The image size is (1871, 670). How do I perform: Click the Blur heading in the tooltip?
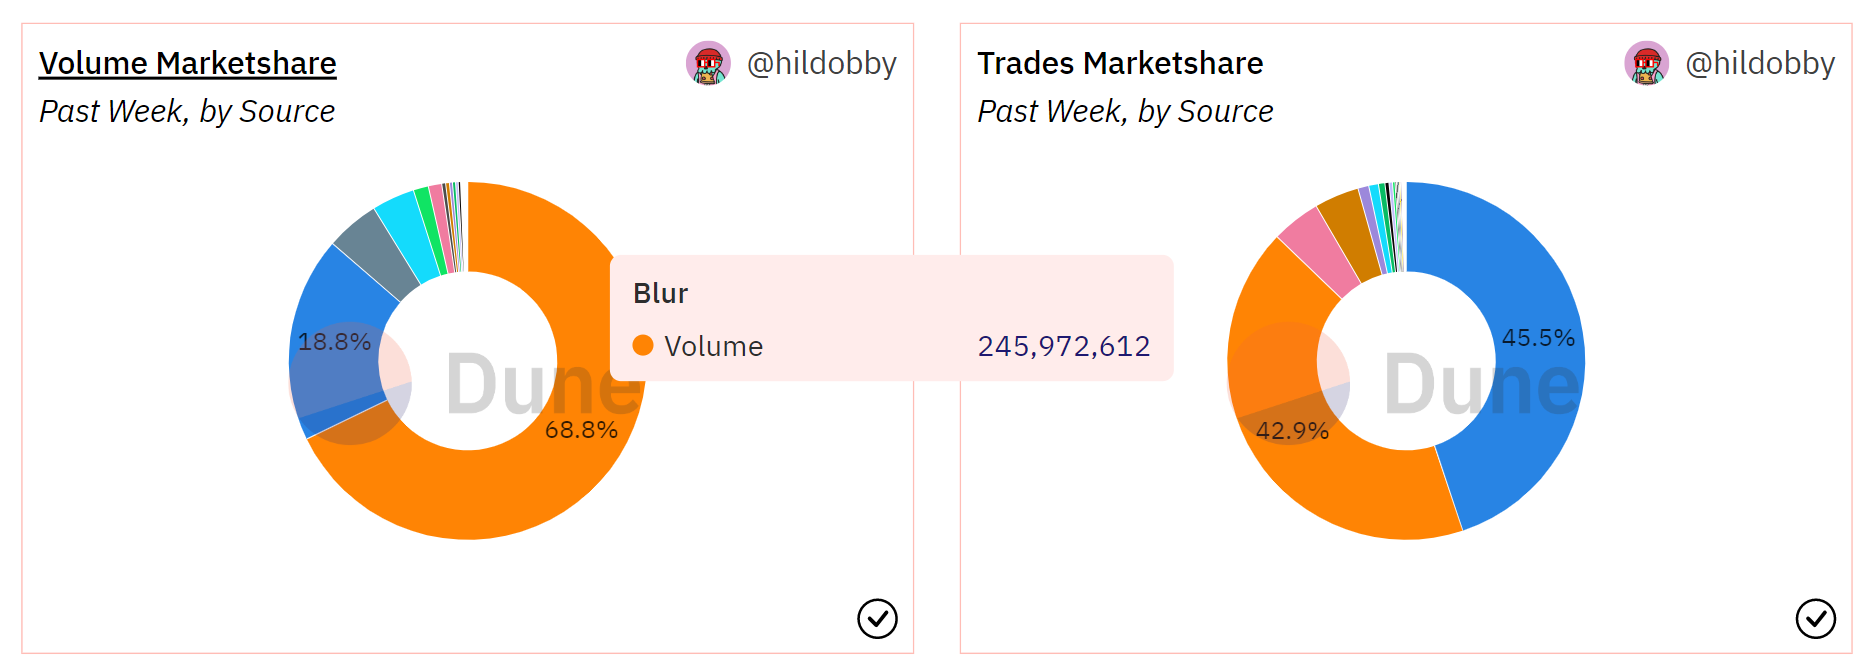point(660,293)
